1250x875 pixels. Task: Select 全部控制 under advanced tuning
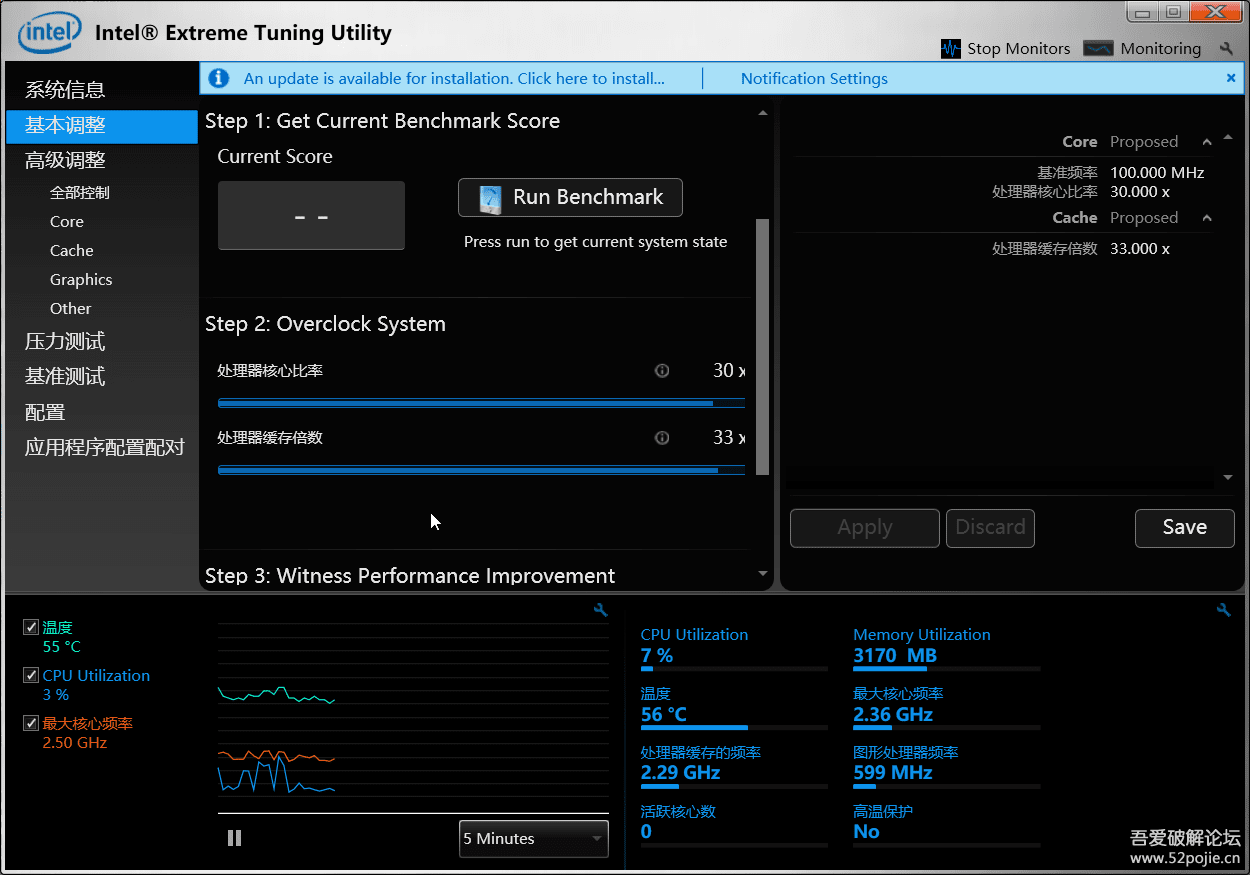80,193
